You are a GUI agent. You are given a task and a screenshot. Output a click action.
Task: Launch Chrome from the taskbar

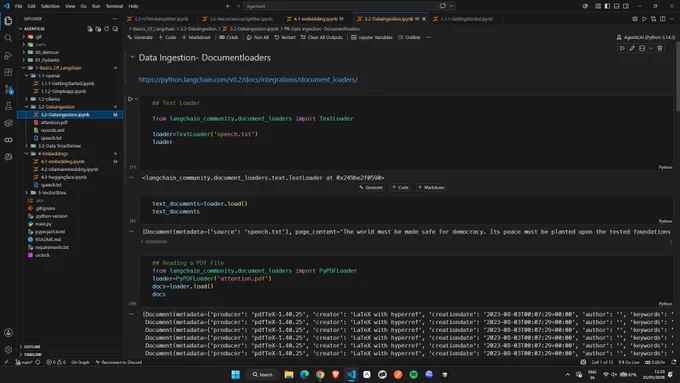320,374
